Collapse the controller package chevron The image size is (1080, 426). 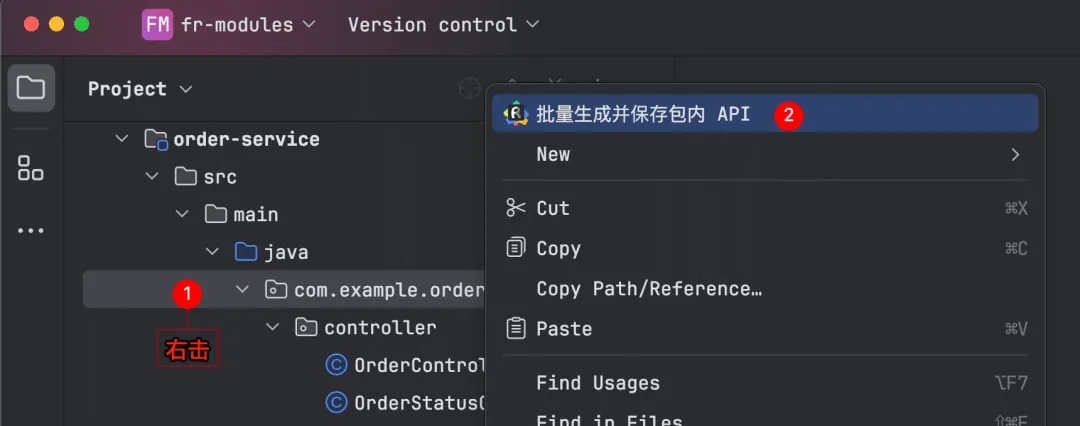pos(273,327)
